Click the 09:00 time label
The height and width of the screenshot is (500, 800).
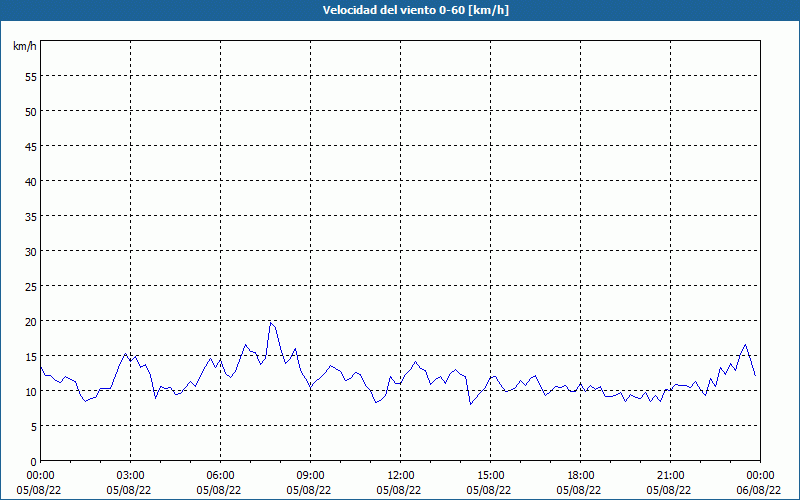[310, 476]
